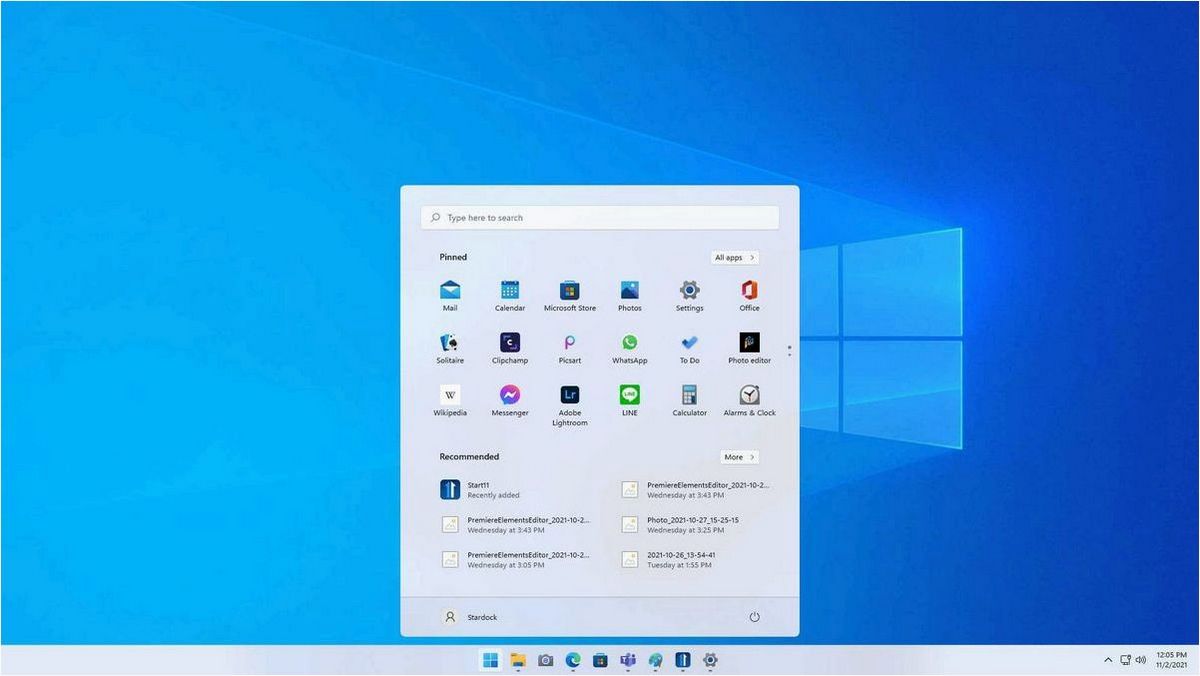Open PremiereElementsEditor file from 3:05 PM

515,560
